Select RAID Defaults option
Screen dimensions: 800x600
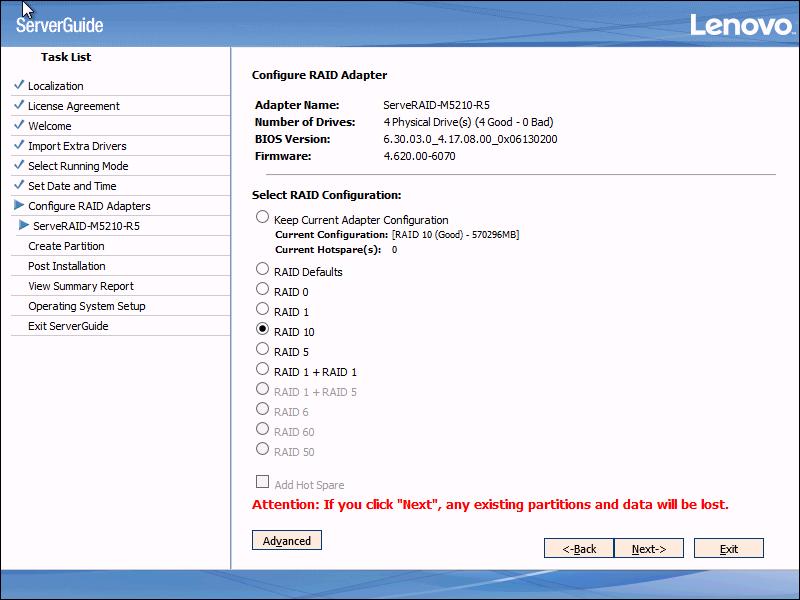coord(262,271)
